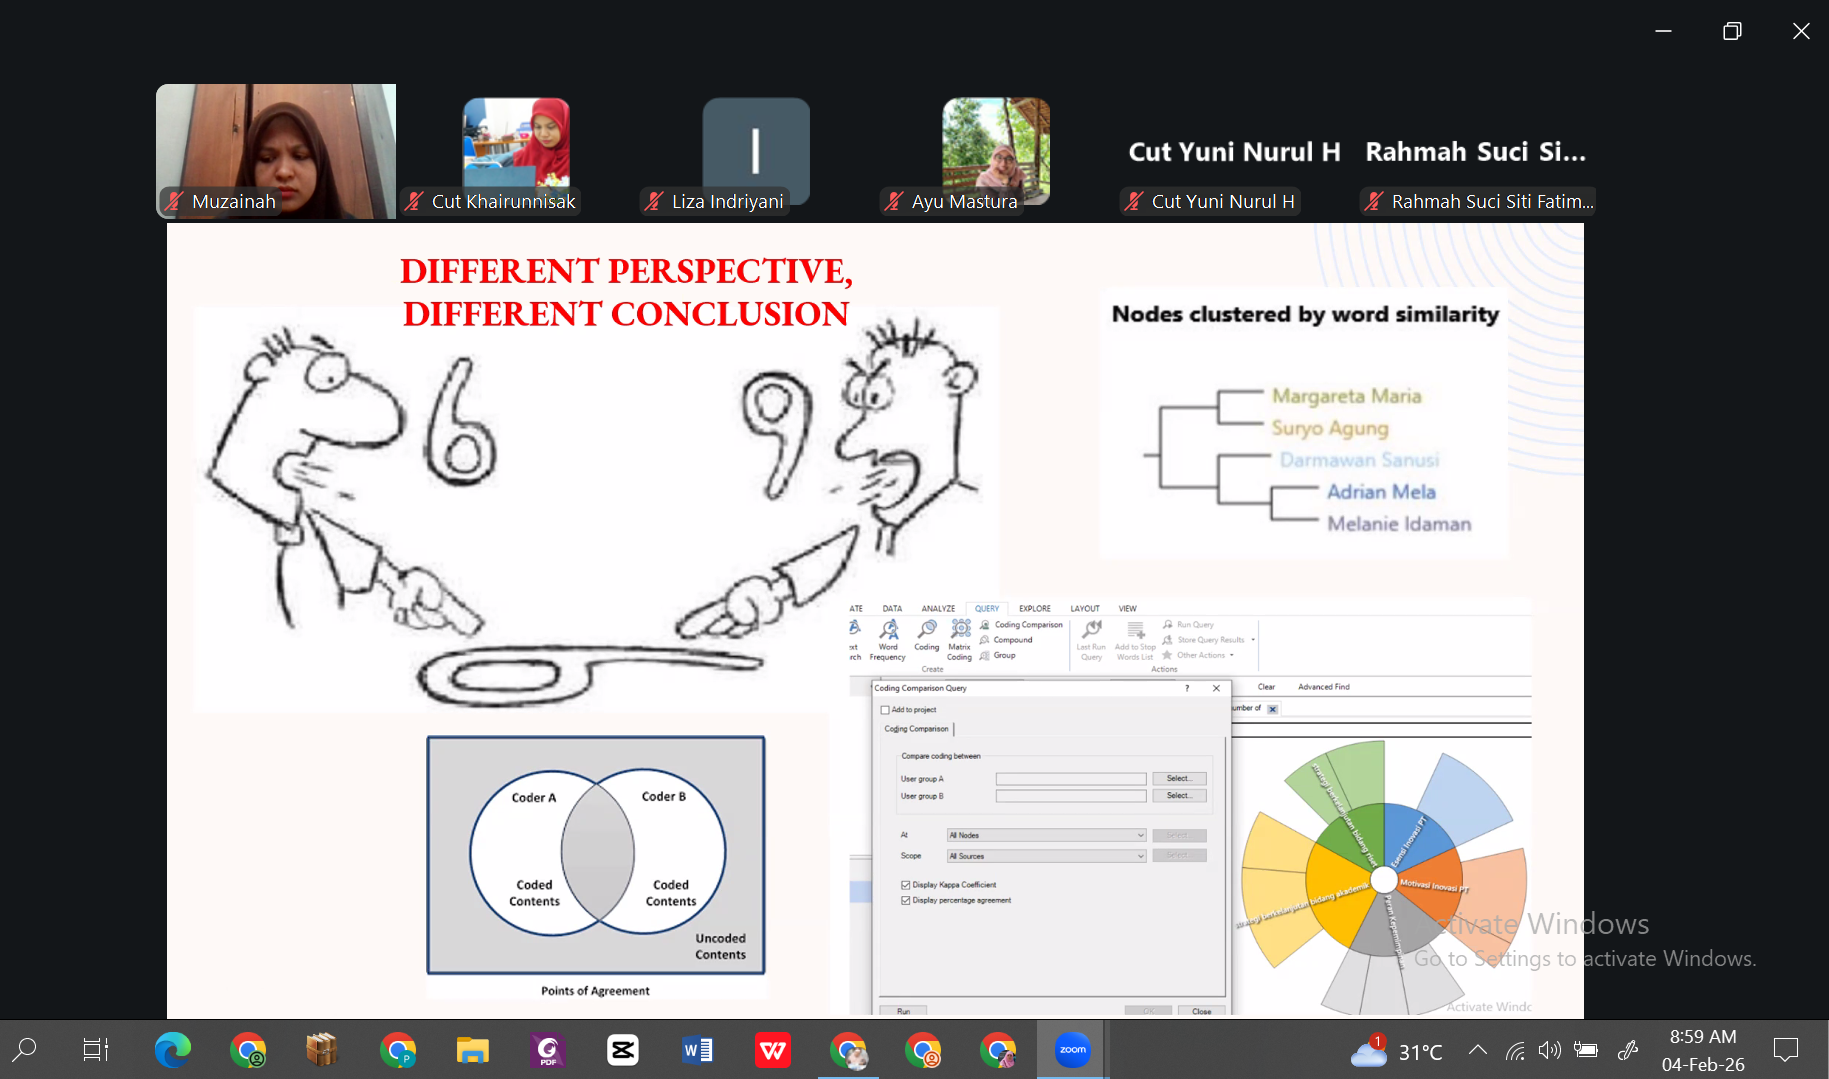Open the volume speaker tray icon
The width and height of the screenshot is (1829, 1079).
pyautogui.click(x=1549, y=1050)
